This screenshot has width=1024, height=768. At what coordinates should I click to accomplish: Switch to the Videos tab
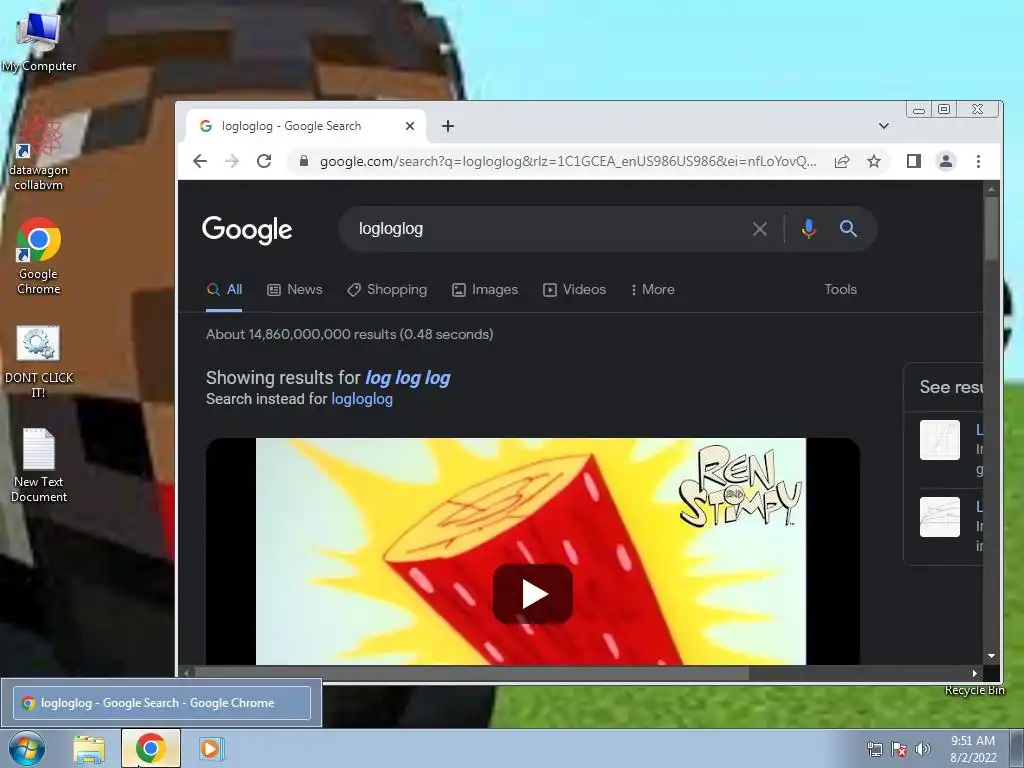(574, 289)
